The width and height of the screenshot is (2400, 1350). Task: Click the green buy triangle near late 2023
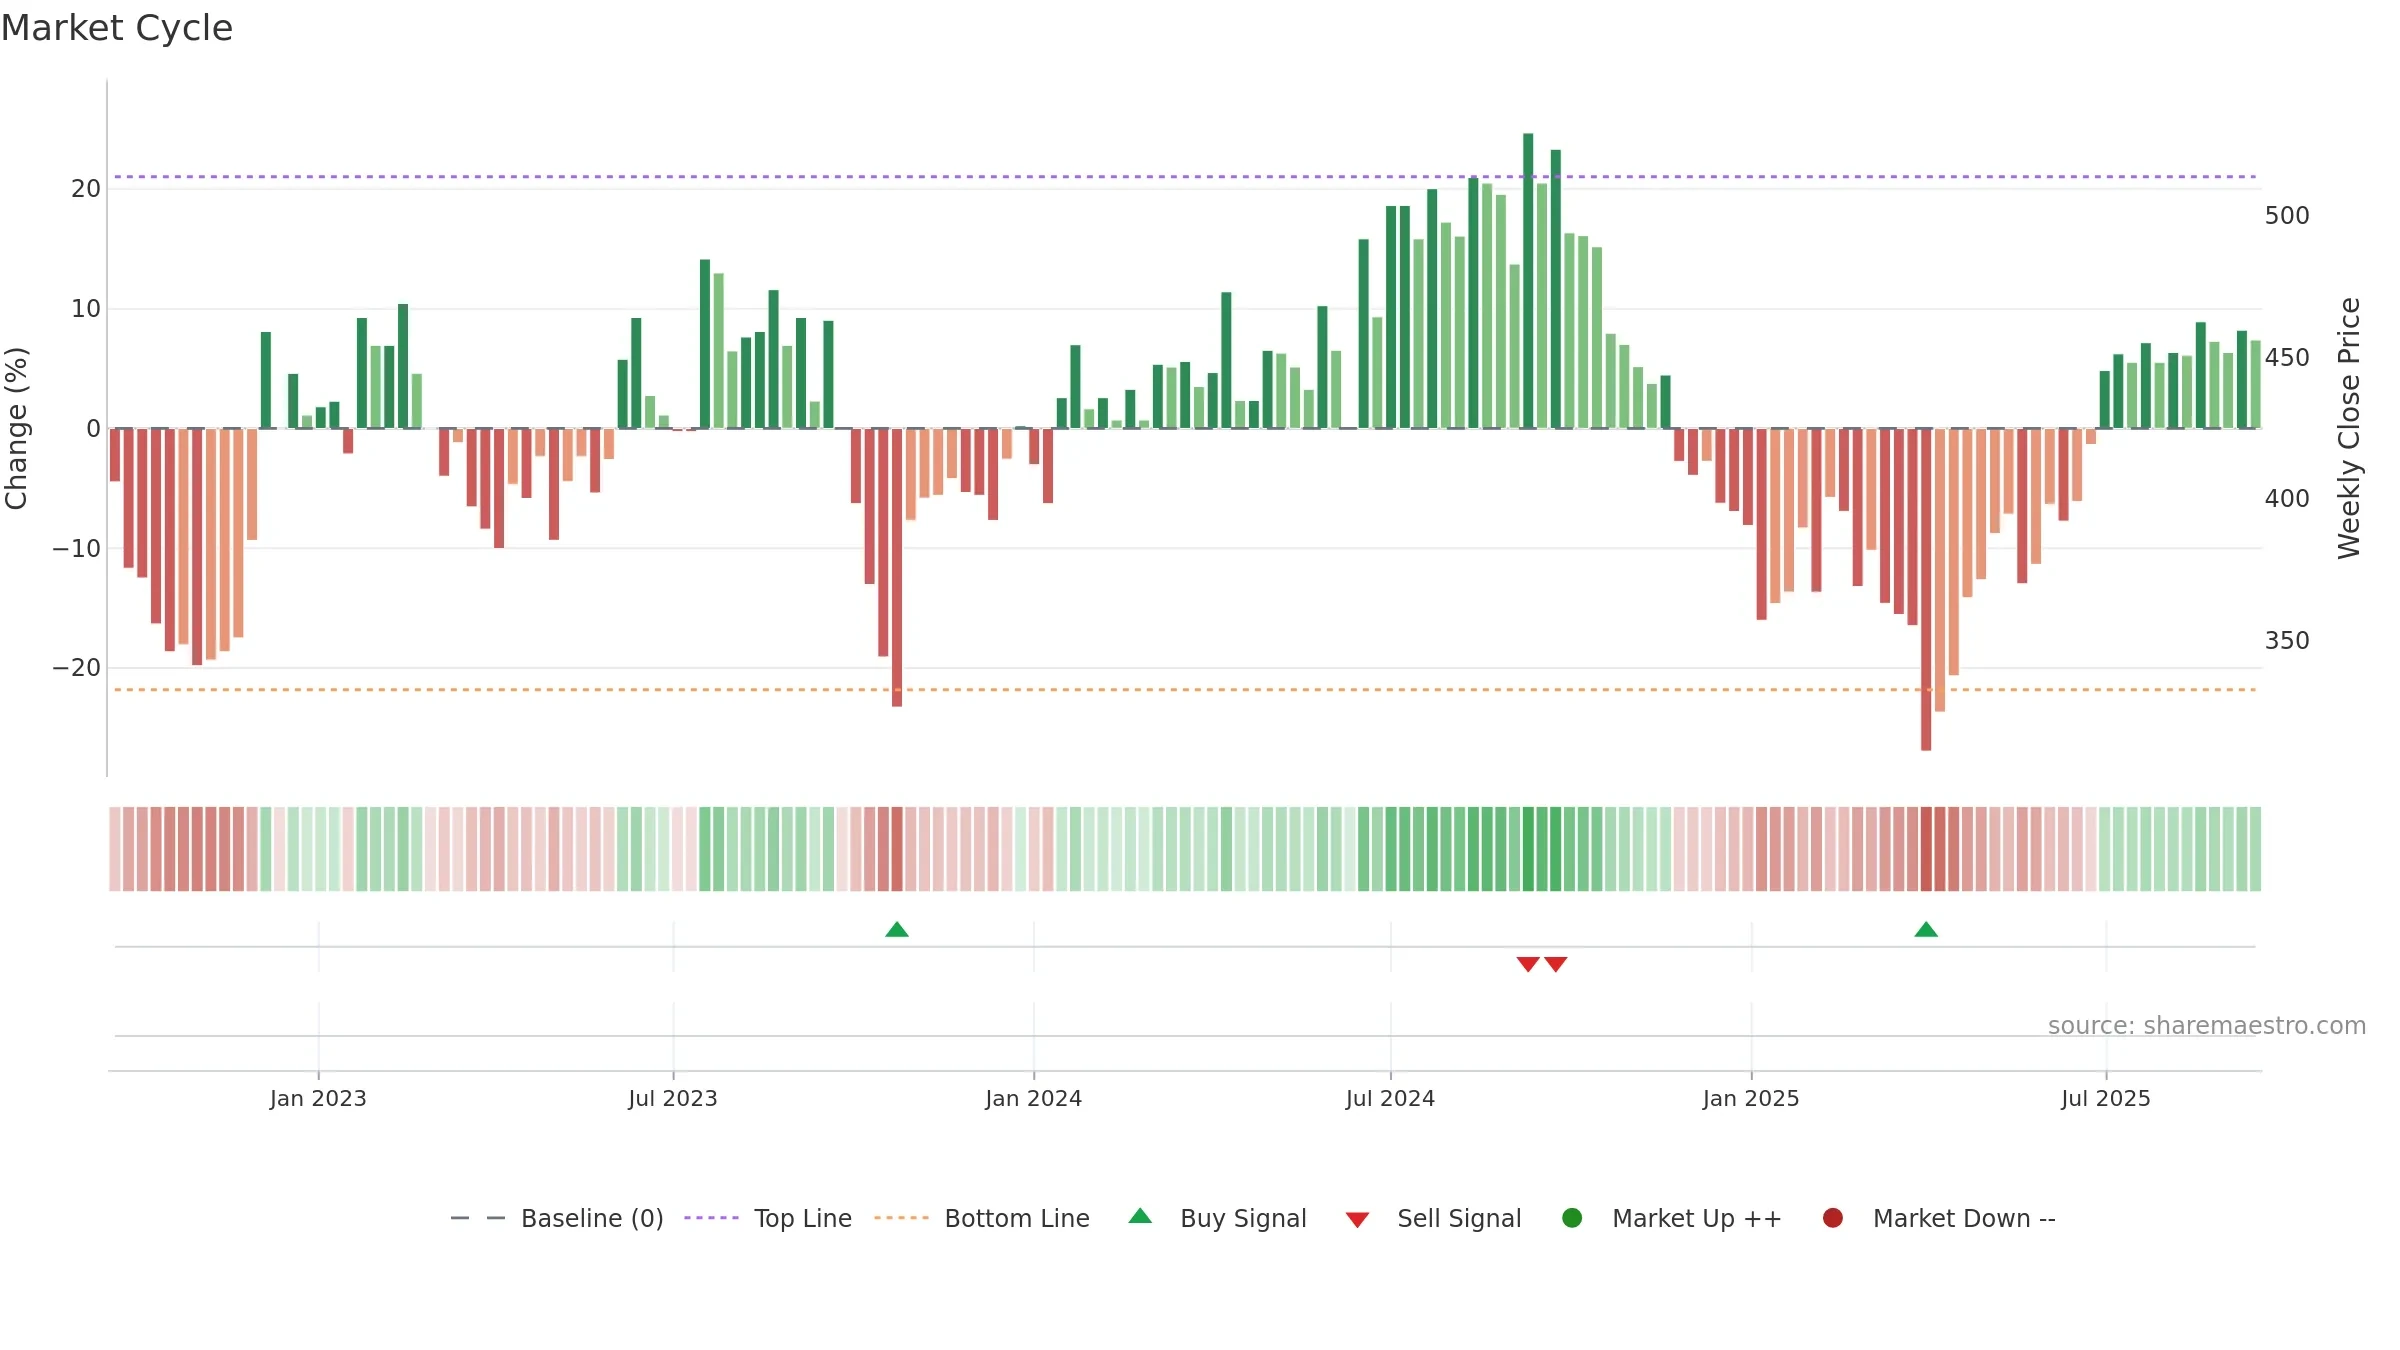tap(897, 930)
